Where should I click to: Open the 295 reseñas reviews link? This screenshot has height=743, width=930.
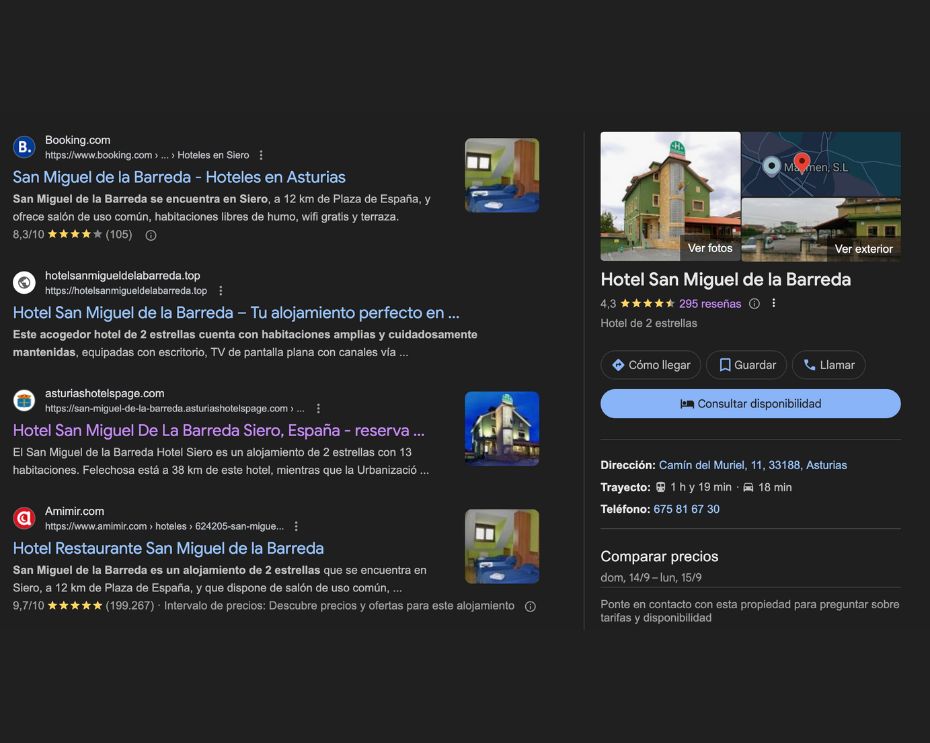[x=710, y=304]
